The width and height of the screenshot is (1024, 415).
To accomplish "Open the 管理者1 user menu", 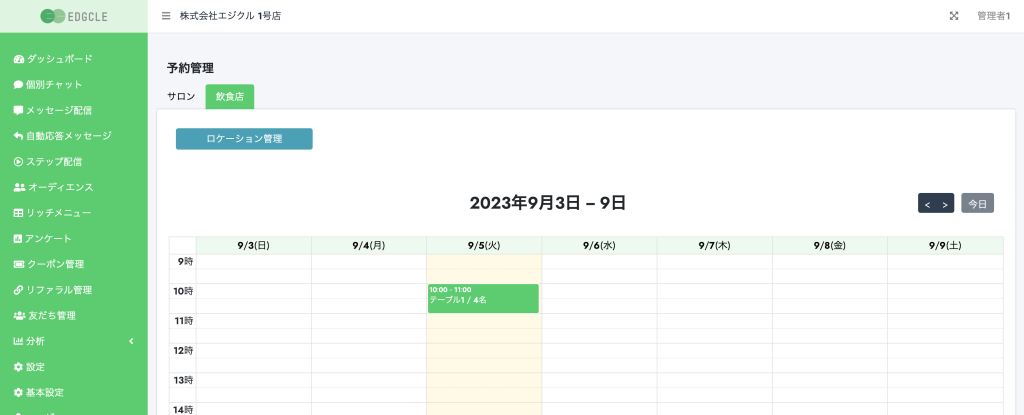I will (993, 16).
